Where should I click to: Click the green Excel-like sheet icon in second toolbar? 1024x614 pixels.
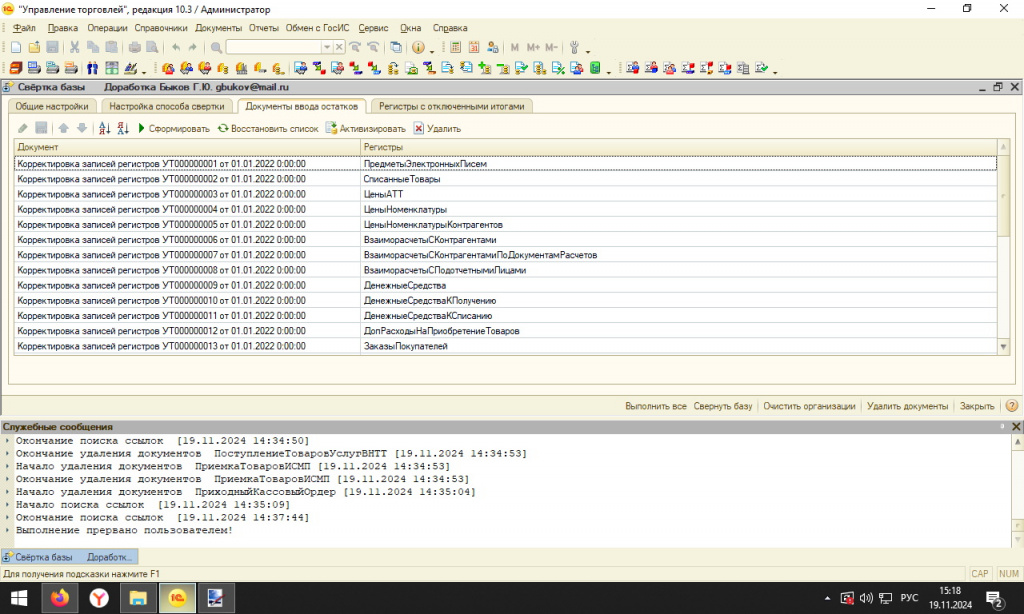pos(112,68)
